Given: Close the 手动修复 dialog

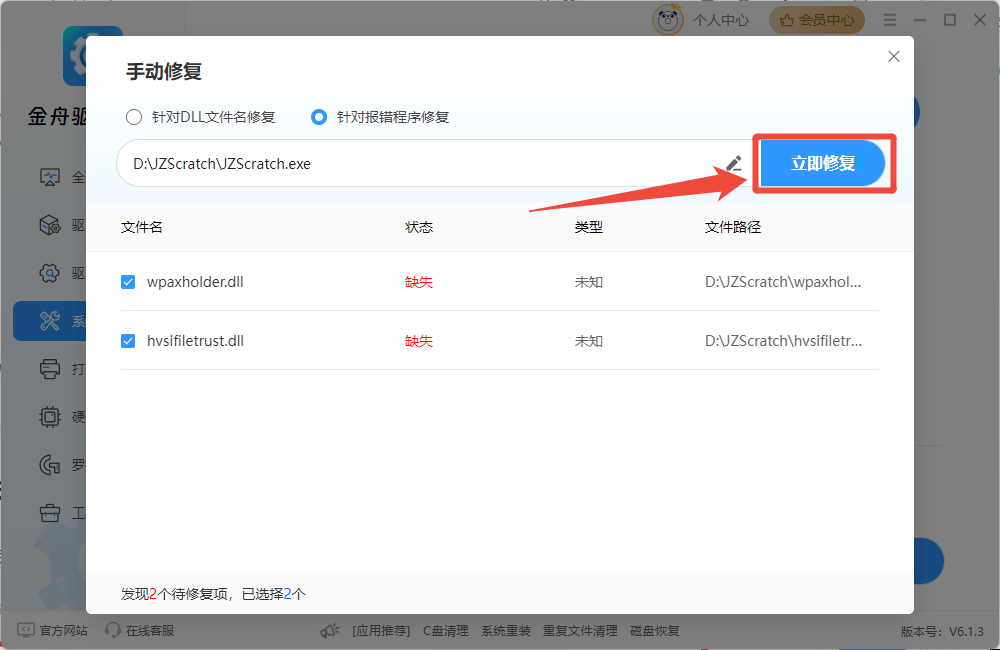Looking at the screenshot, I should pos(894,56).
